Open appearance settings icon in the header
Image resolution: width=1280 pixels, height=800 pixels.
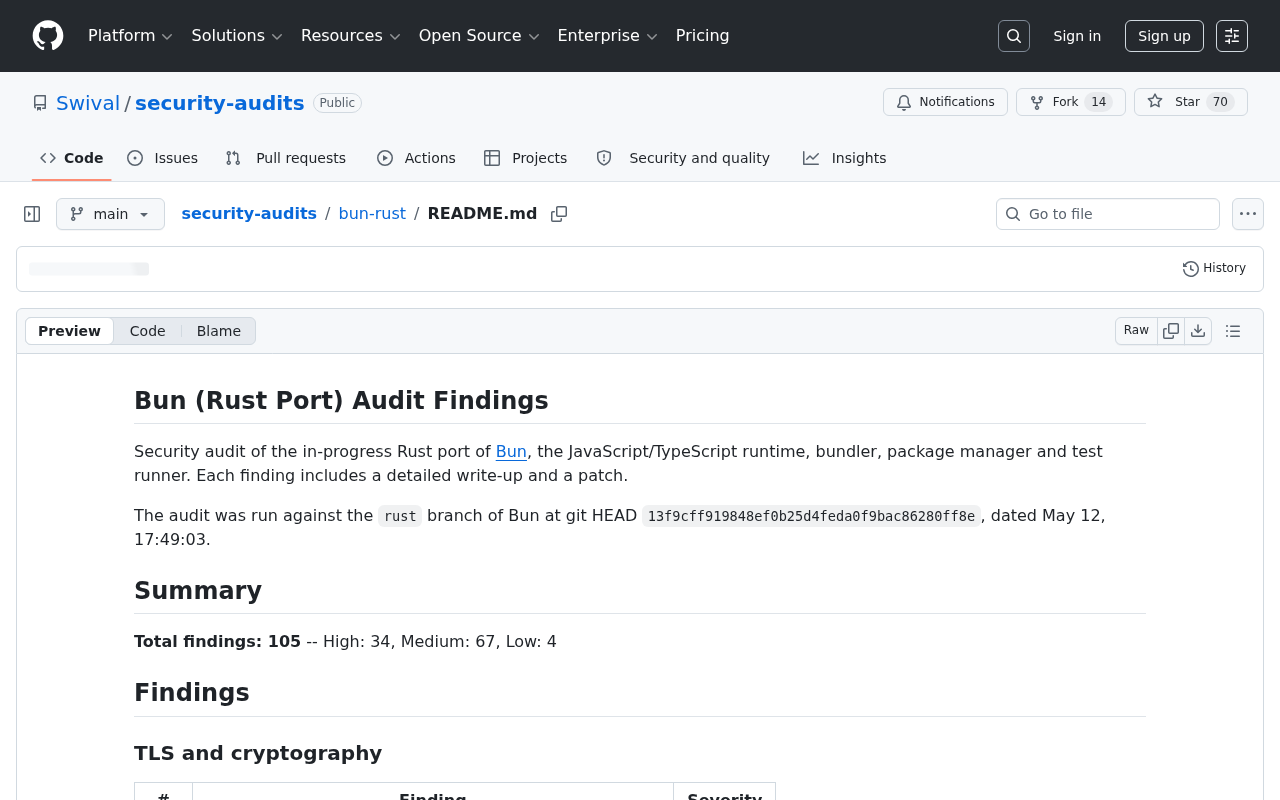click(1232, 36)
